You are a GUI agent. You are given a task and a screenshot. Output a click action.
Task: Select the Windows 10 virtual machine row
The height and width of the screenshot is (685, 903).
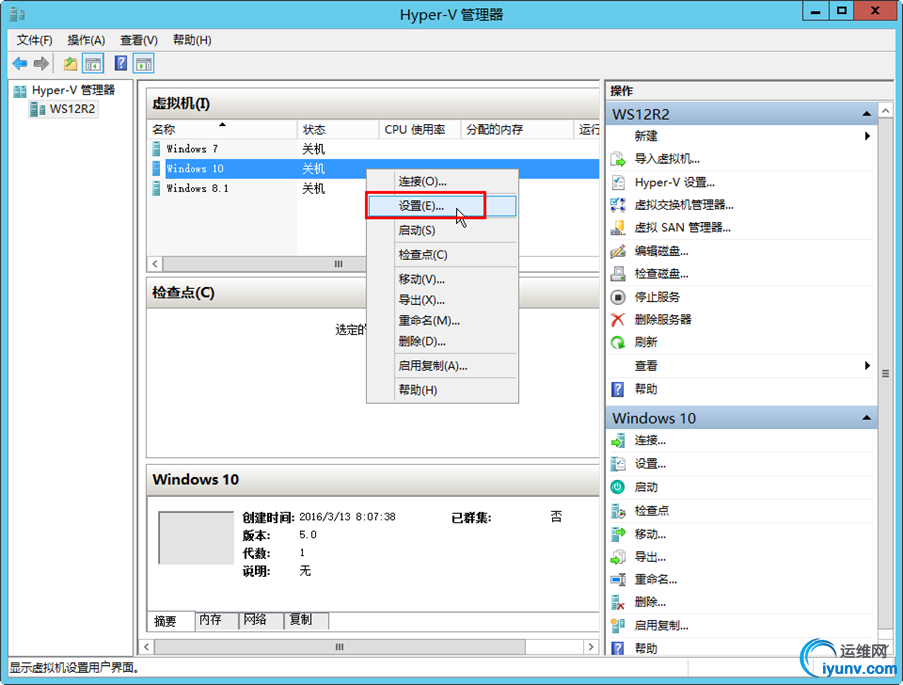373,169
